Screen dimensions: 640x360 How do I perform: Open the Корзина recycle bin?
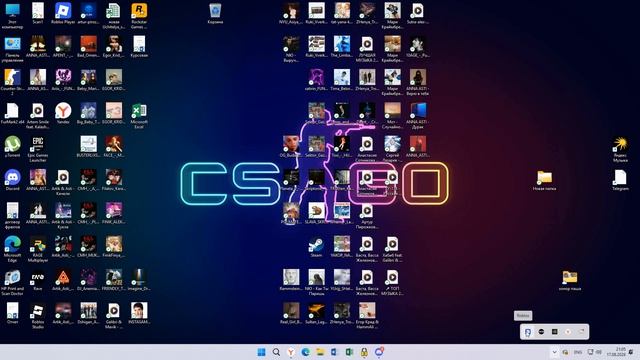(215, 13)
